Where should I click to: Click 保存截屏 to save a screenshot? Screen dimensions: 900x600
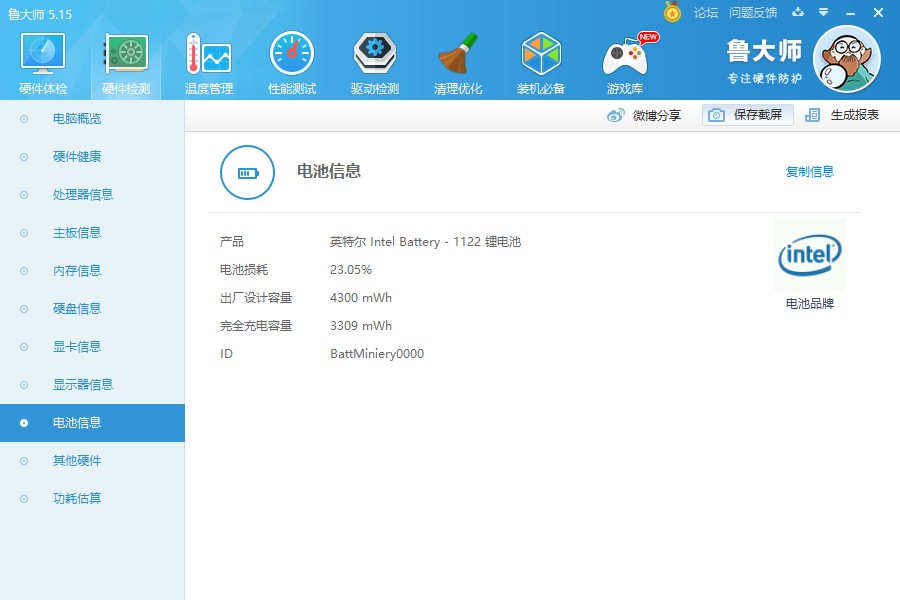[747, 115]
